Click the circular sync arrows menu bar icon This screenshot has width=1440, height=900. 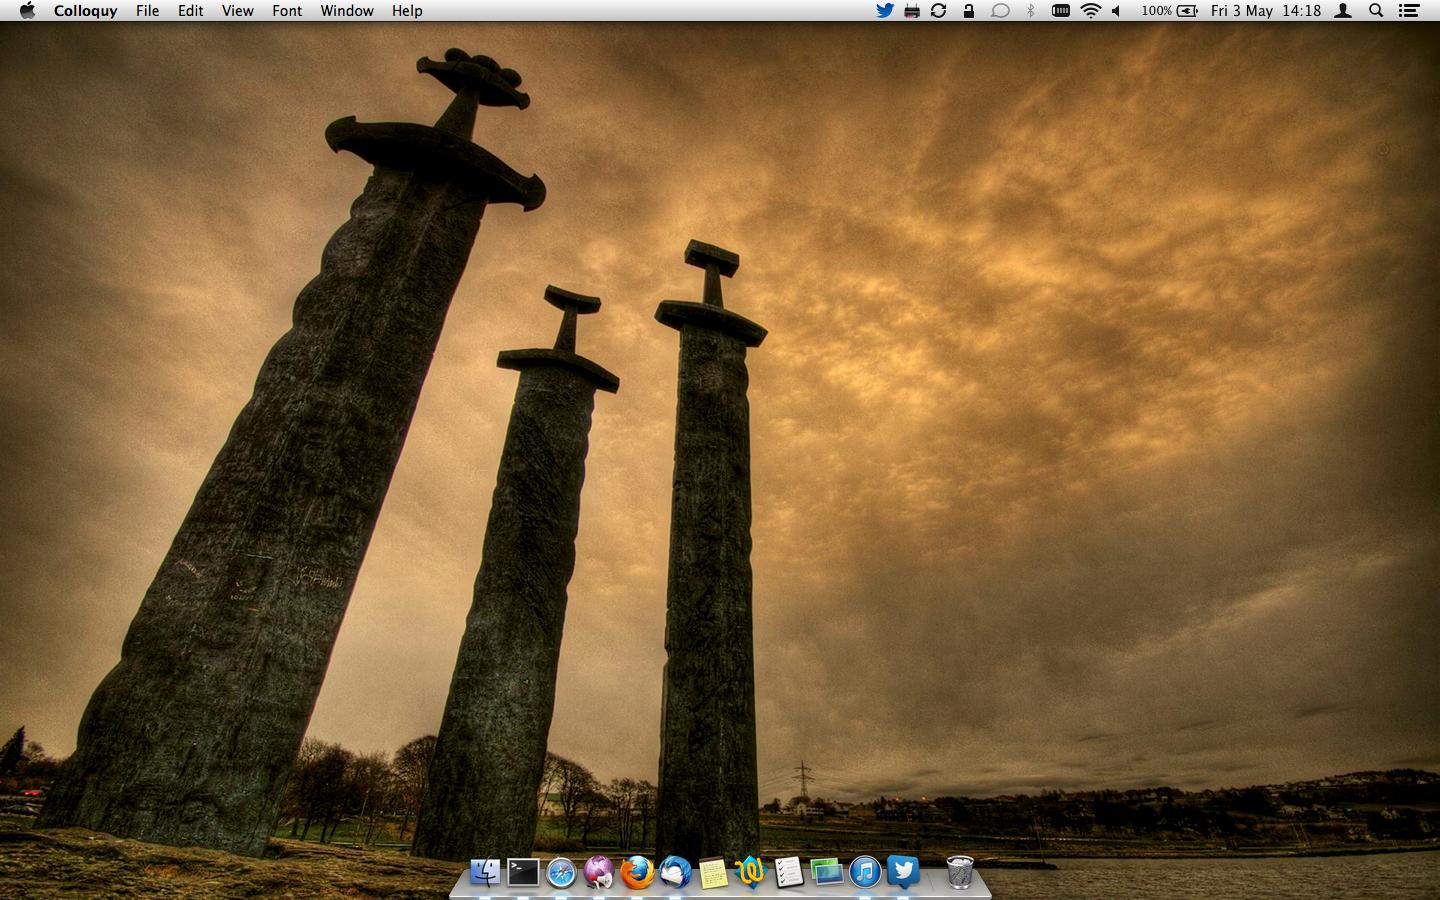pyautogui.click(x=939, y=11)
